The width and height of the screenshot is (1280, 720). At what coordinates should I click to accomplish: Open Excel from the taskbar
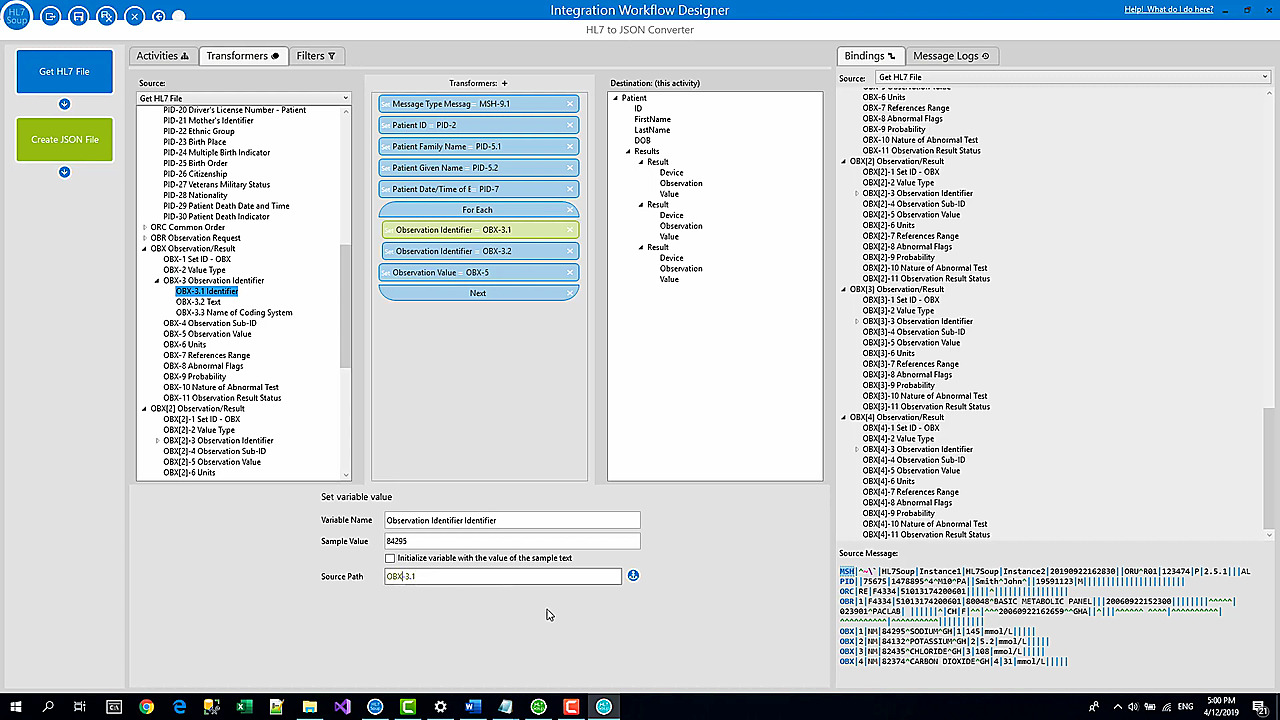pos(244,707)
